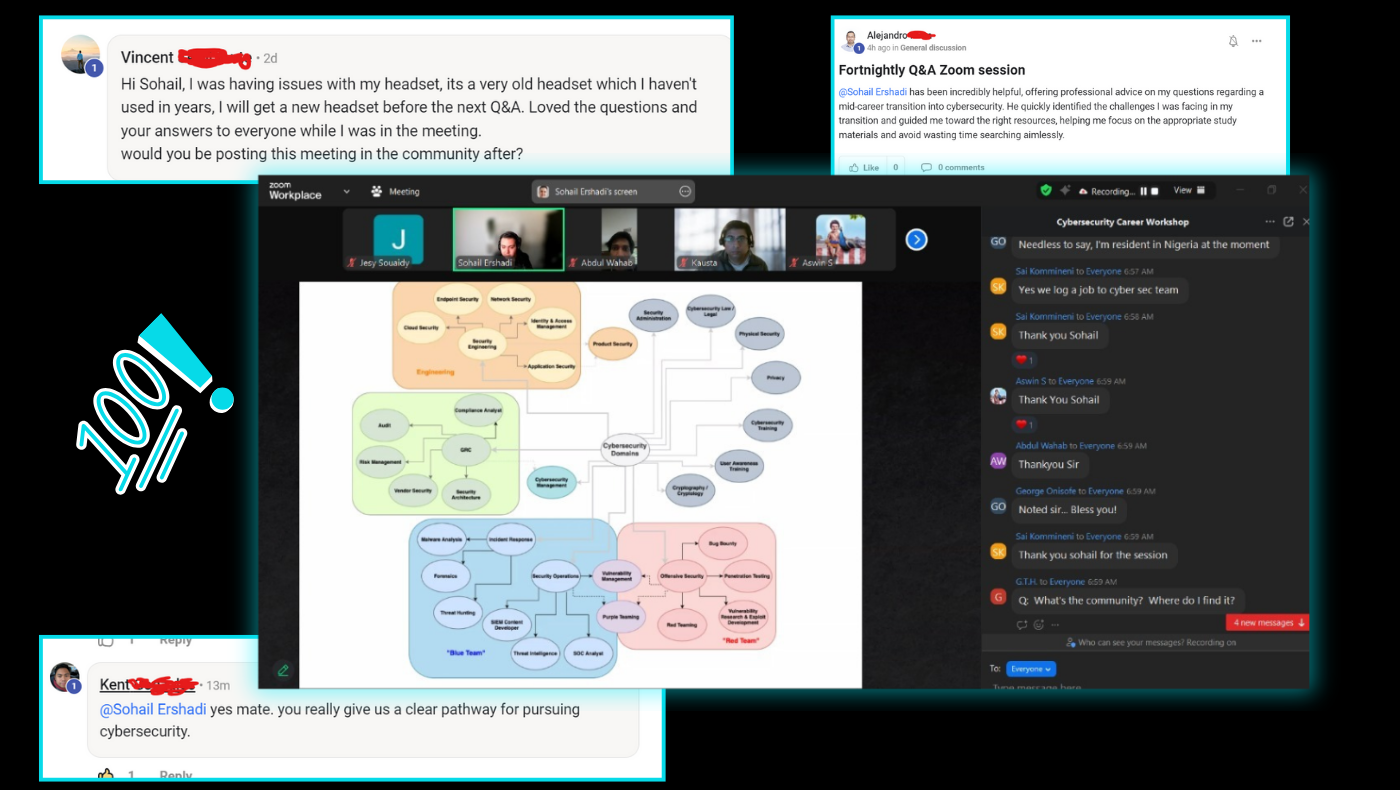Click the Penetration Testing diagram node

pos(747,576)
